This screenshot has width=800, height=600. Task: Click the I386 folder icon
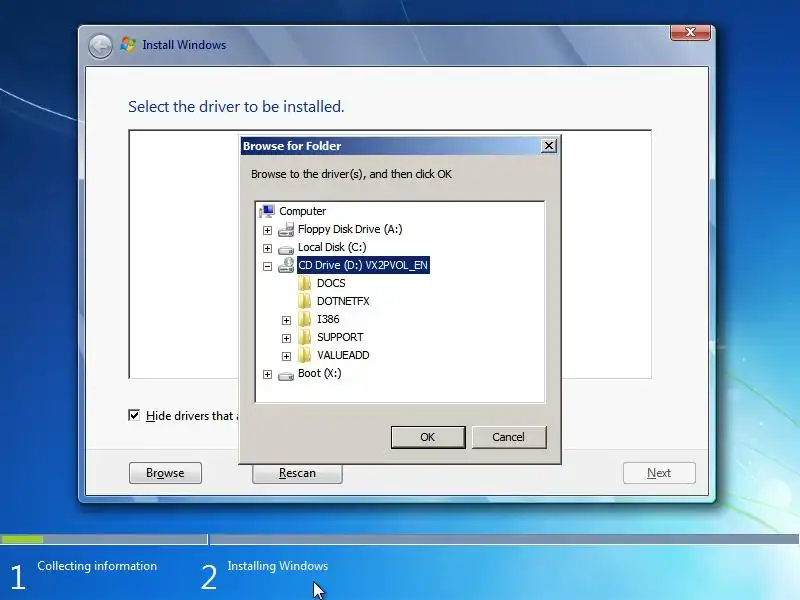pyautogui.click(x=305, y=319)
